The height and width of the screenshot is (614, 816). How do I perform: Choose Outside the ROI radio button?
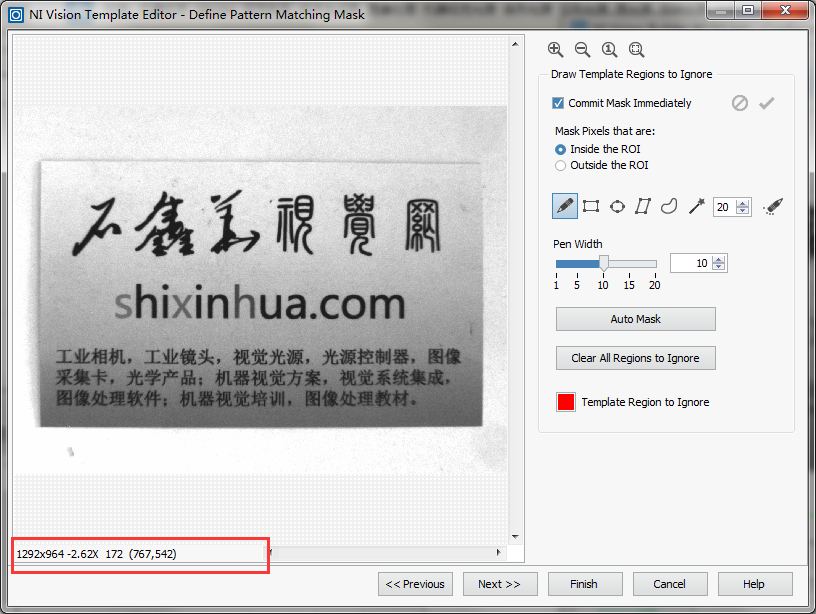pyautogui.click(x=561, y=165)
